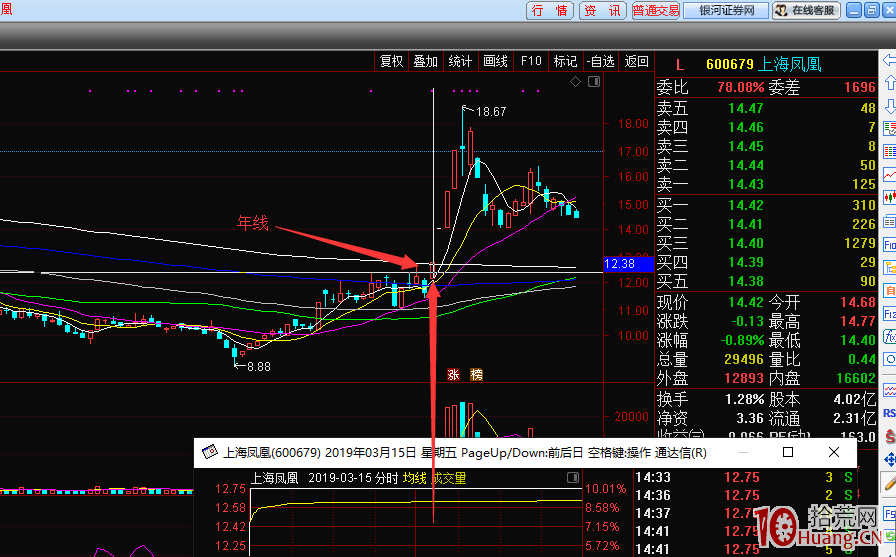The width and height of the screenshot is (896, 557).
Task: Open the F10 toolbar item
Action: [x=531, y=61]
